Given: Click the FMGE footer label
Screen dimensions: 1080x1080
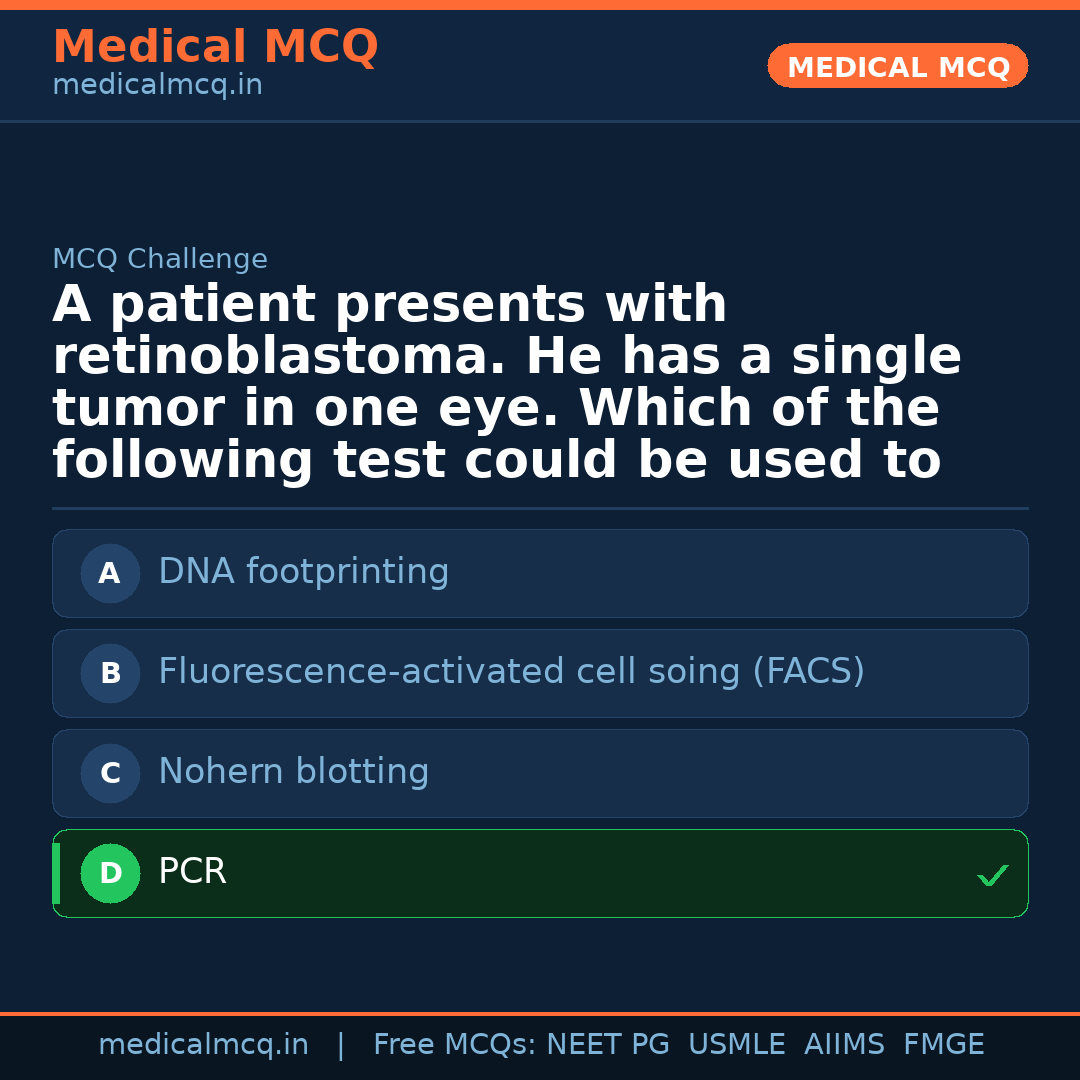Looking at the screenshot, I should point(943,1045).
